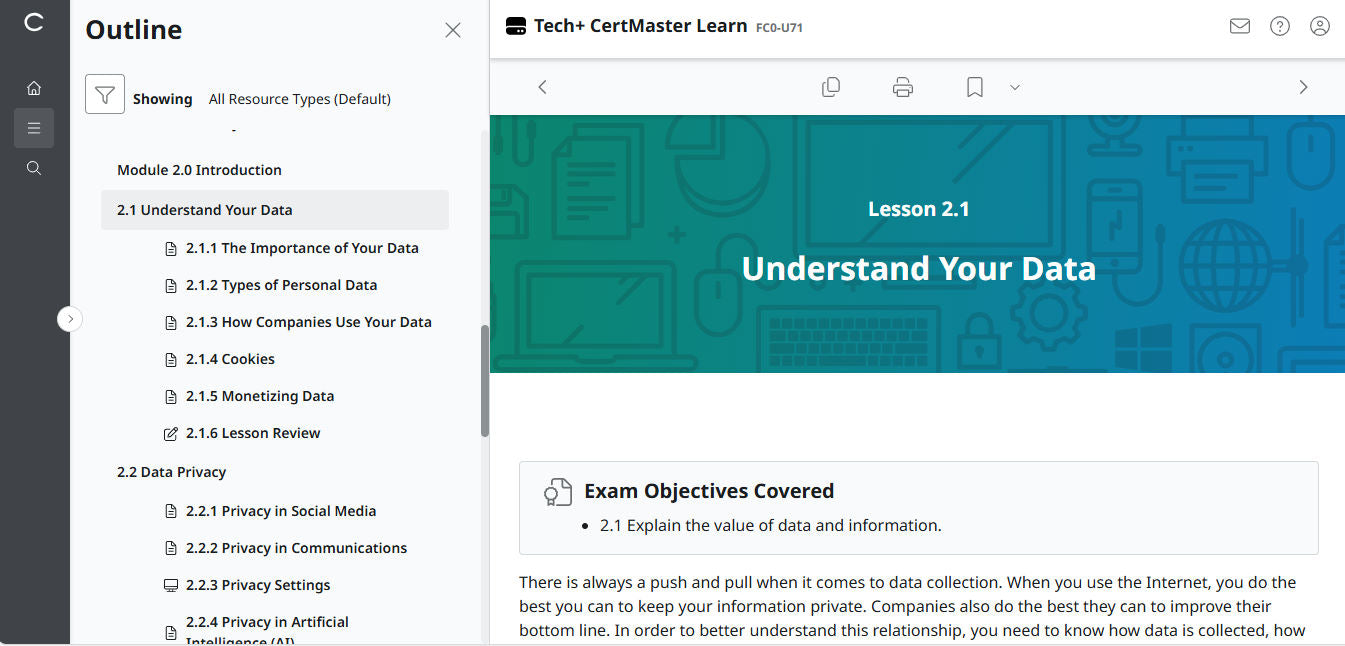Toggle the Outline list icon in sidebar

[34, 128]
